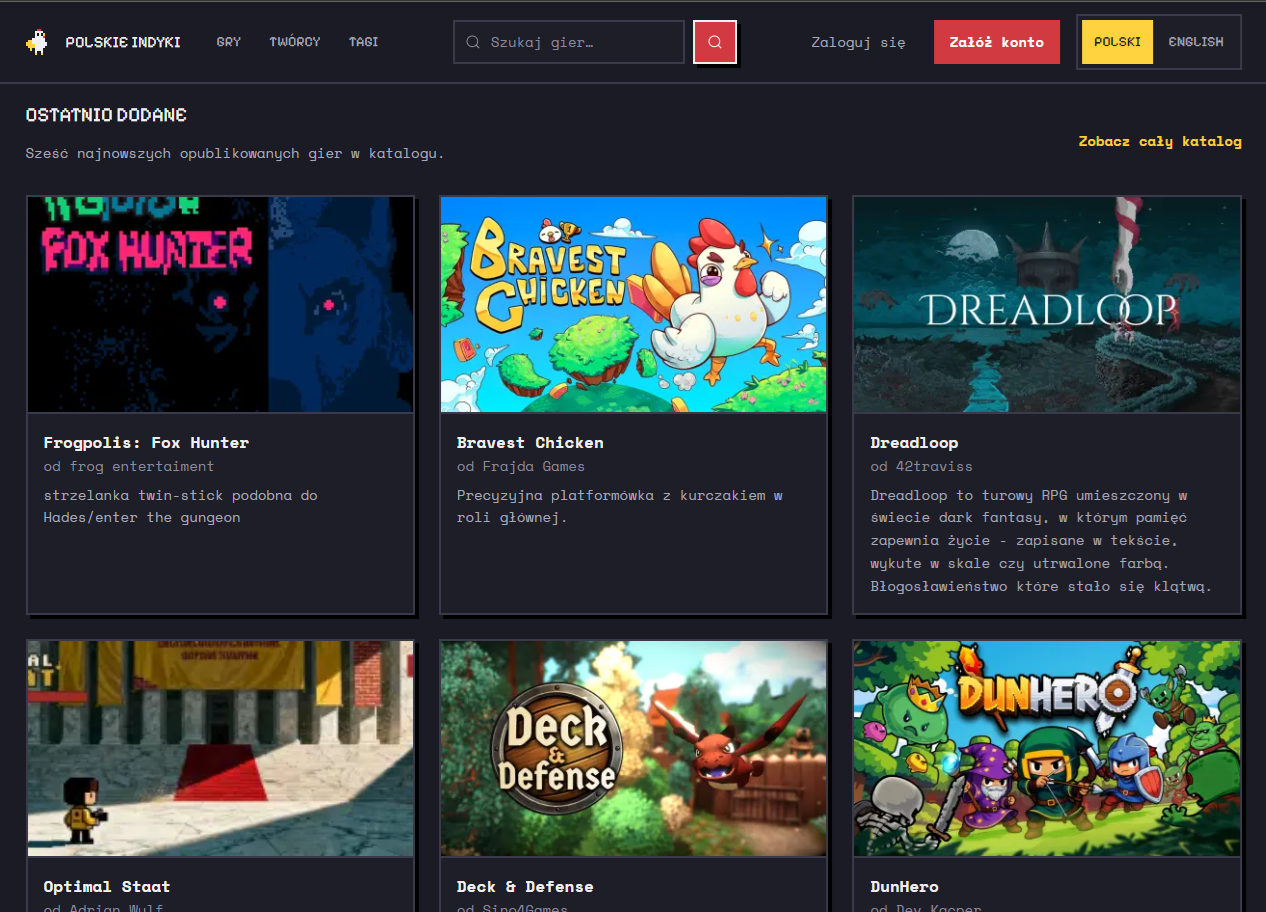Open the Bravest Chicken cover image

[x=634, y=304]
